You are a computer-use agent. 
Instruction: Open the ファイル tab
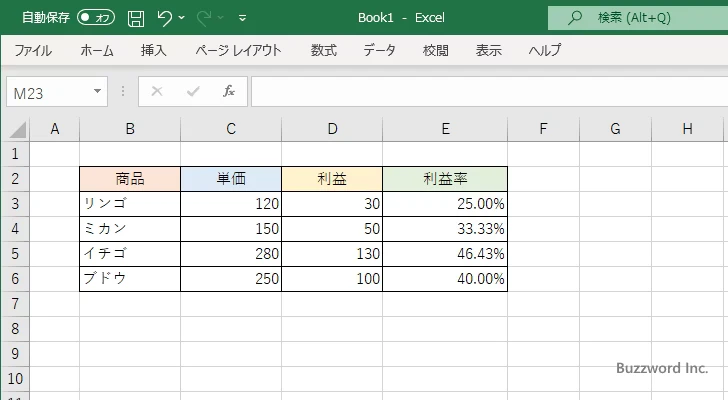pyautogui.click(x=33, y=50)
